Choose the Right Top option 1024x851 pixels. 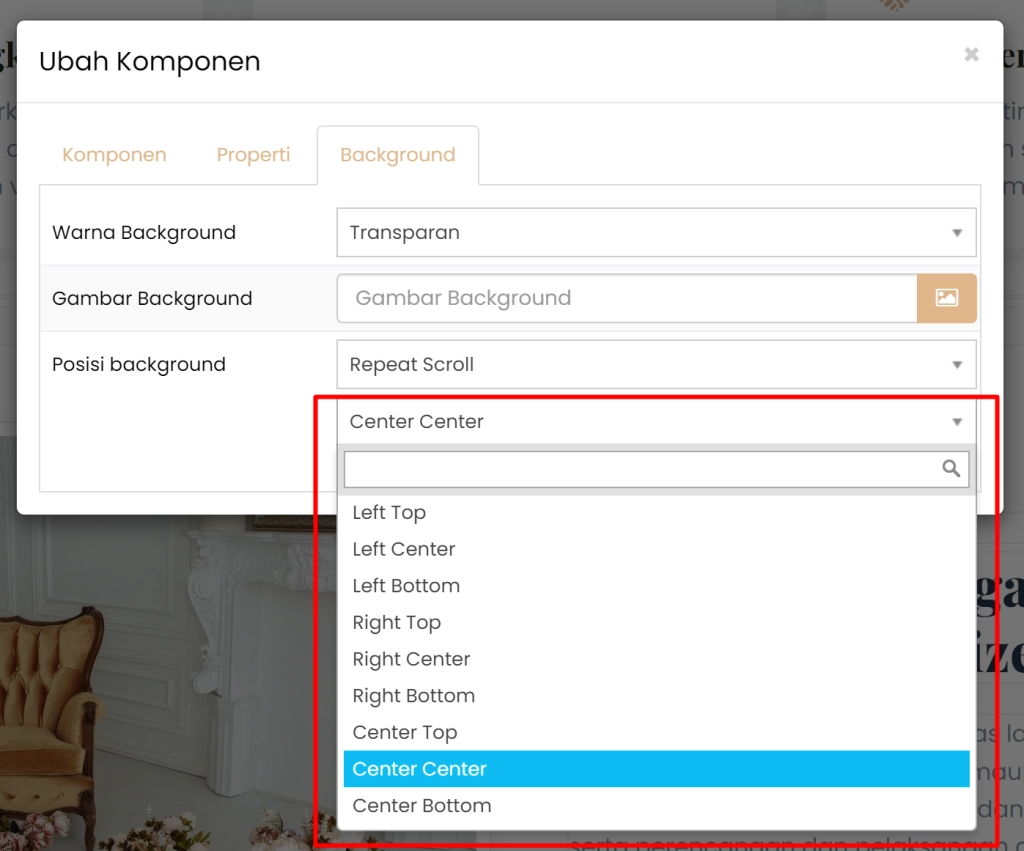396,622
